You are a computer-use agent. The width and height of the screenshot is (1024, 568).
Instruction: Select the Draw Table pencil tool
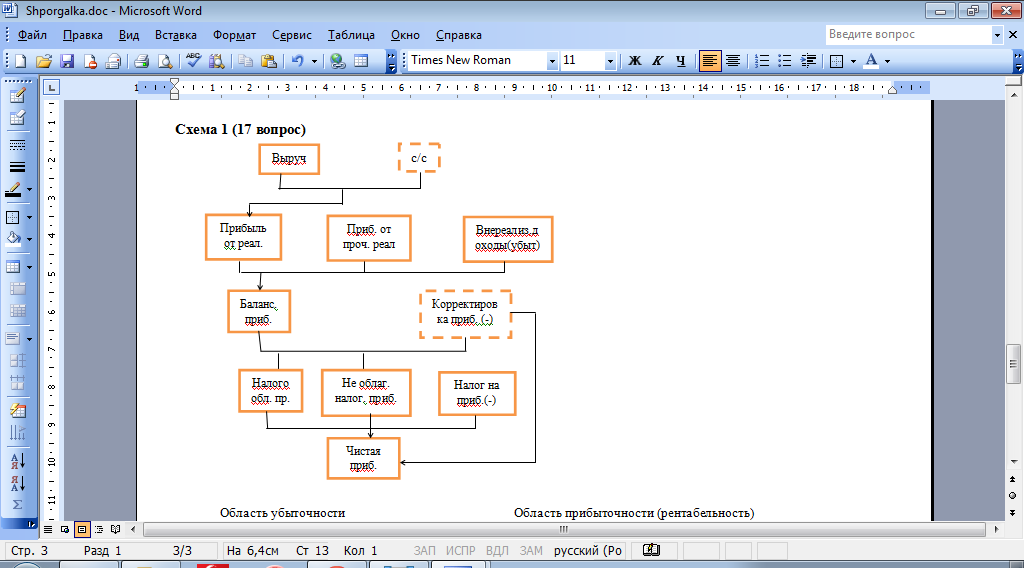pos(18,95)
